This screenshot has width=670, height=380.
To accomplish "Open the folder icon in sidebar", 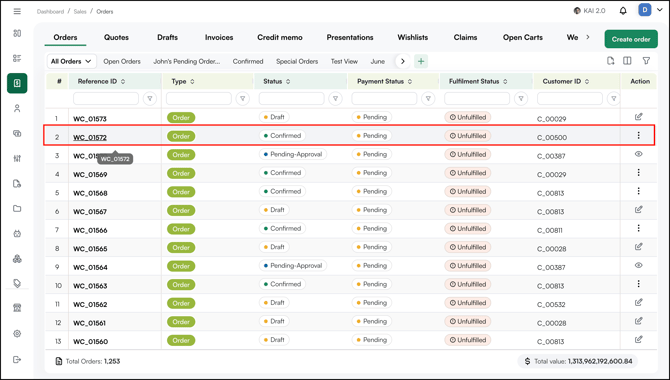I will click(17, 209).
